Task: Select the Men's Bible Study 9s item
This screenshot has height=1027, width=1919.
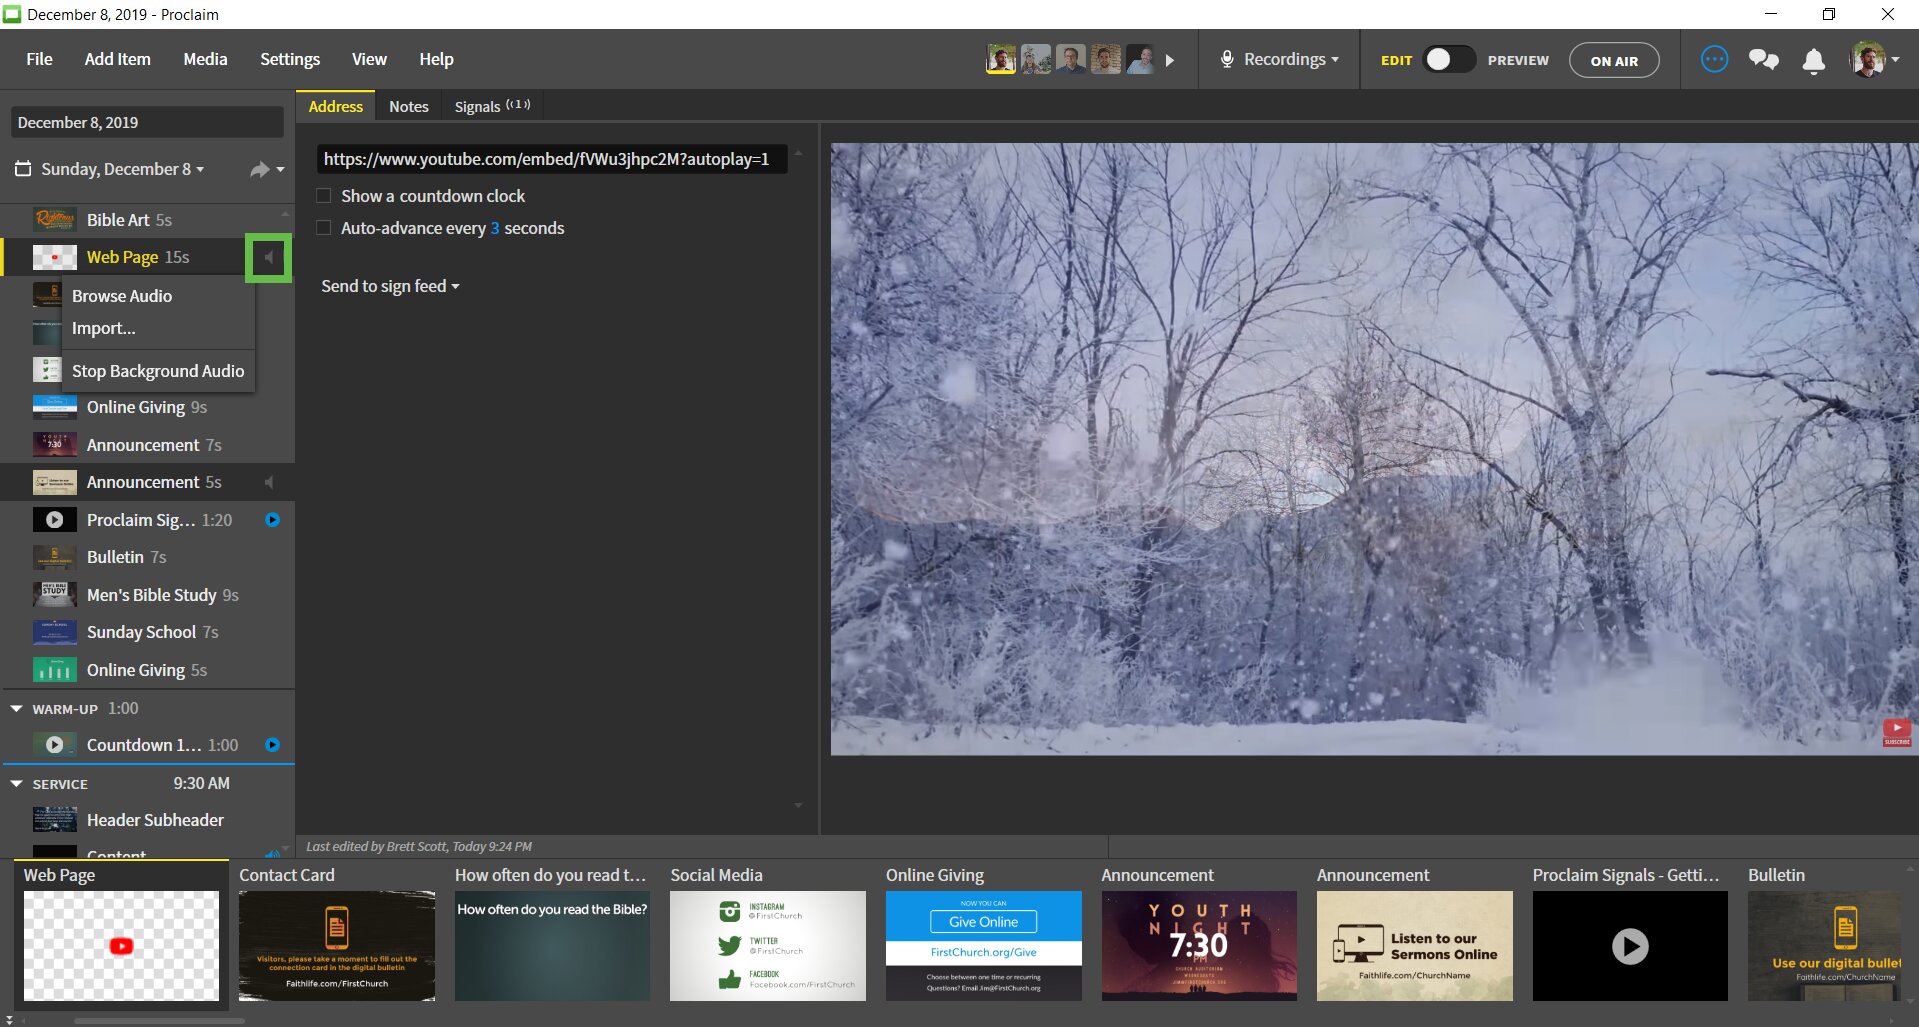Action: tap(147, 595)
